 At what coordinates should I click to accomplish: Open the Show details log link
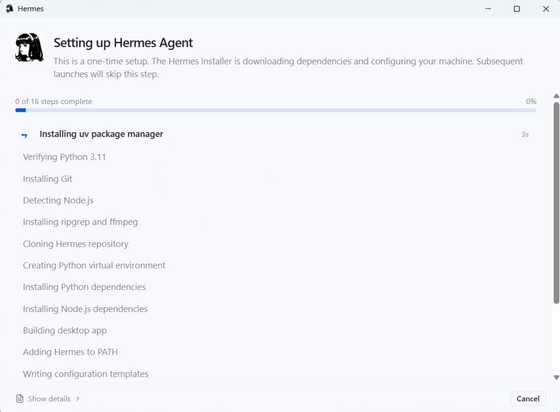tap(49, 398)
